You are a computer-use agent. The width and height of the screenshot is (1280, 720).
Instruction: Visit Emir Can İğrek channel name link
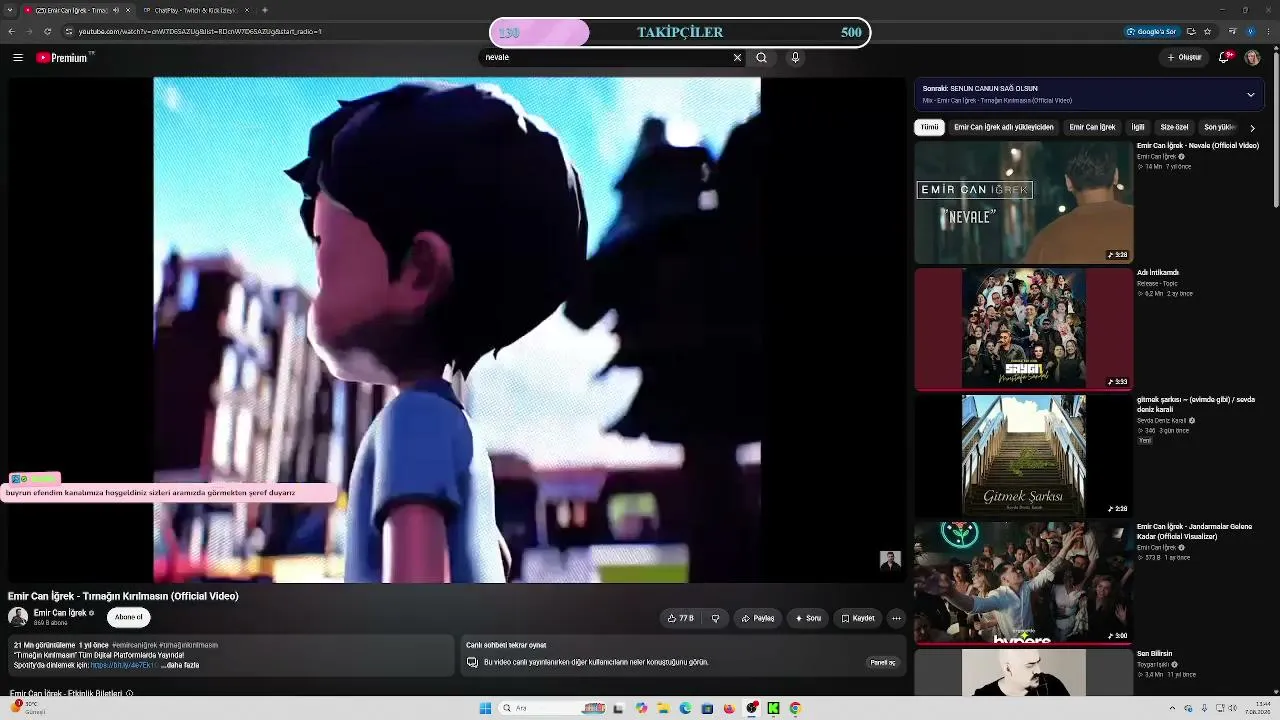[61, 613]
